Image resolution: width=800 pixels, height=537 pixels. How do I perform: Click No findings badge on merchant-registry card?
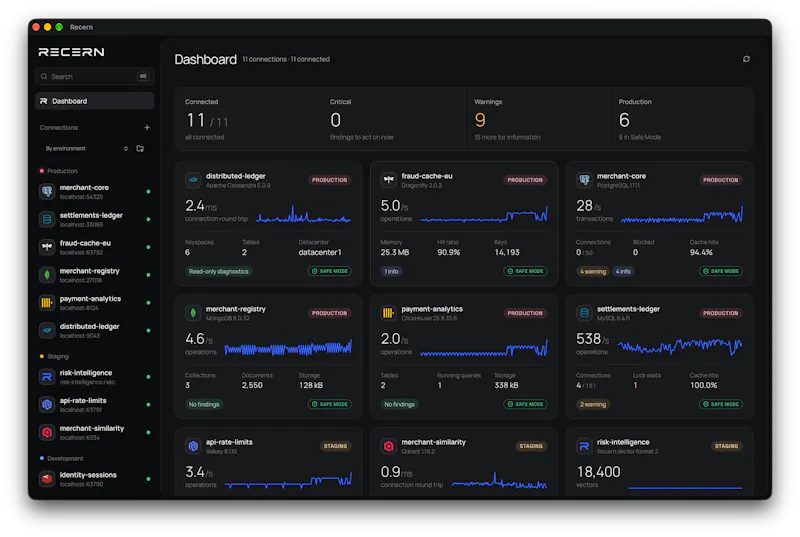(204, 404)
